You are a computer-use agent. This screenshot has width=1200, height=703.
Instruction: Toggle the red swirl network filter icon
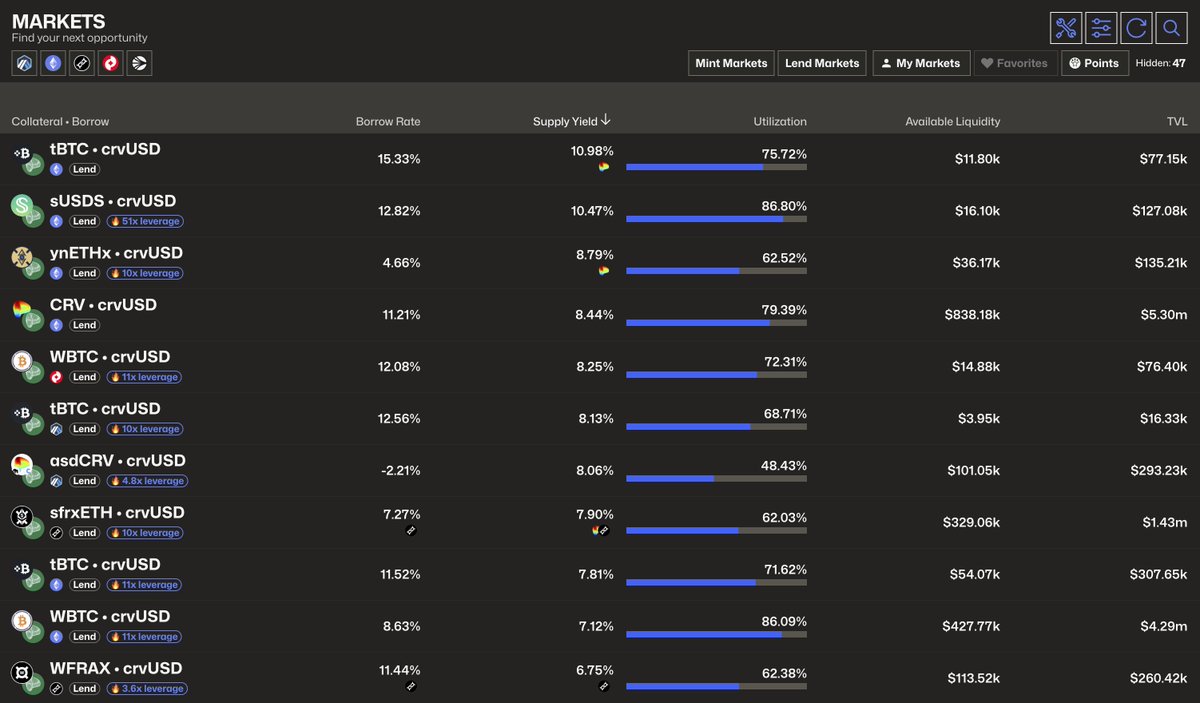[x=111, y=63]
